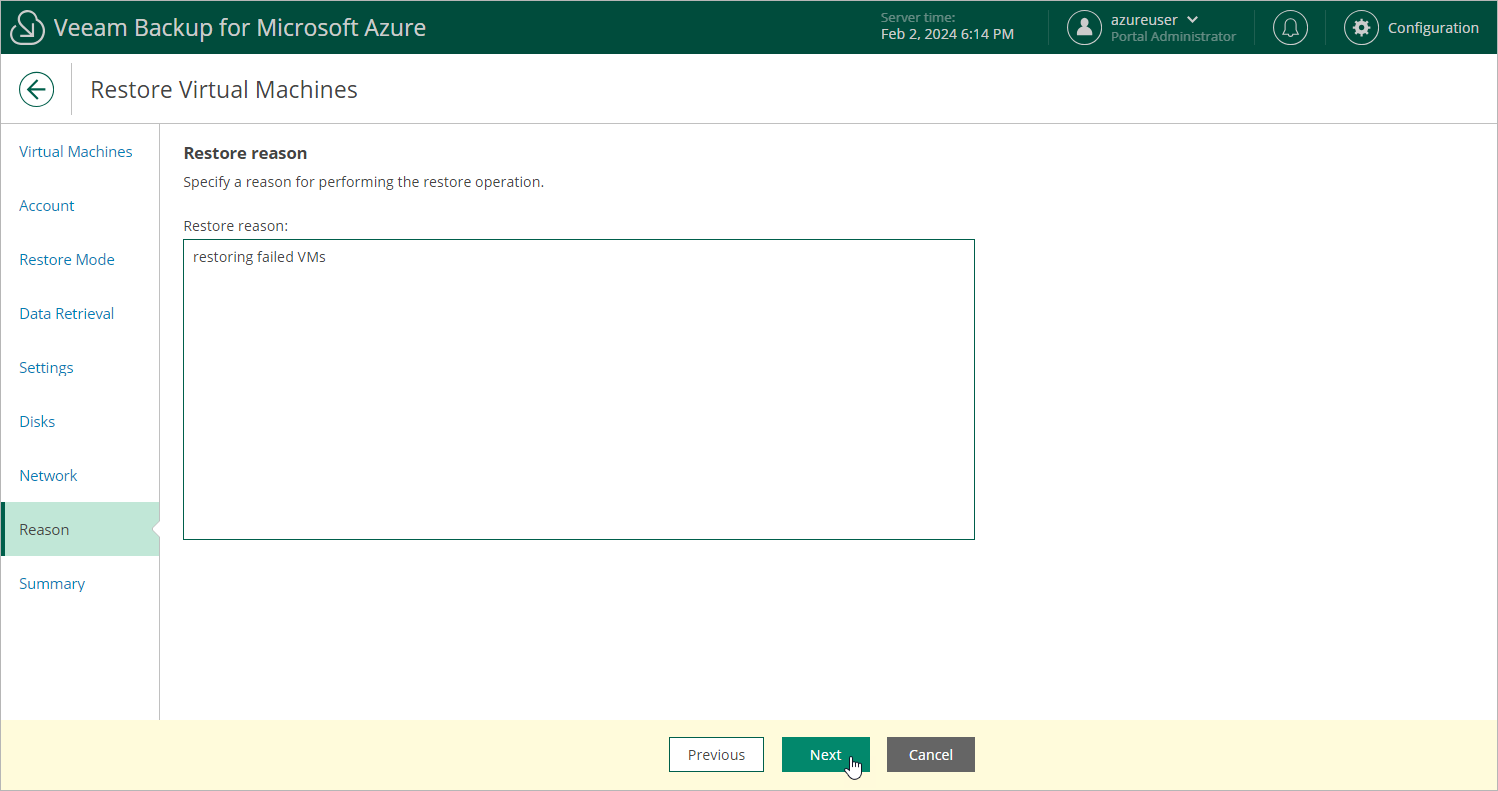Viewport: 1498px width, 791px height.
Task: Click the "Restore reason:" field label
Action: point(236,226)
